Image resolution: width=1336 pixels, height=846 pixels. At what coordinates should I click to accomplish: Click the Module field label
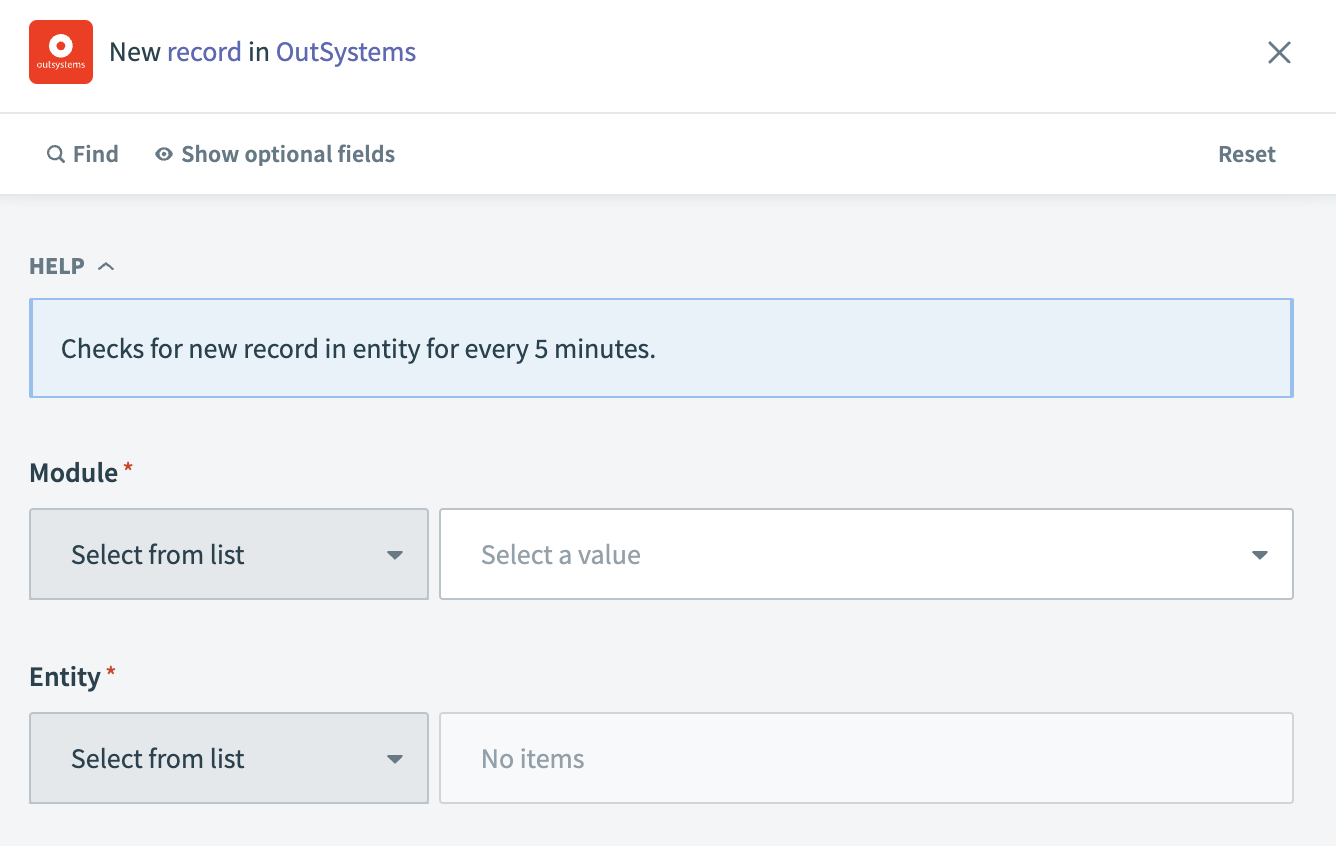coord(74,472)
